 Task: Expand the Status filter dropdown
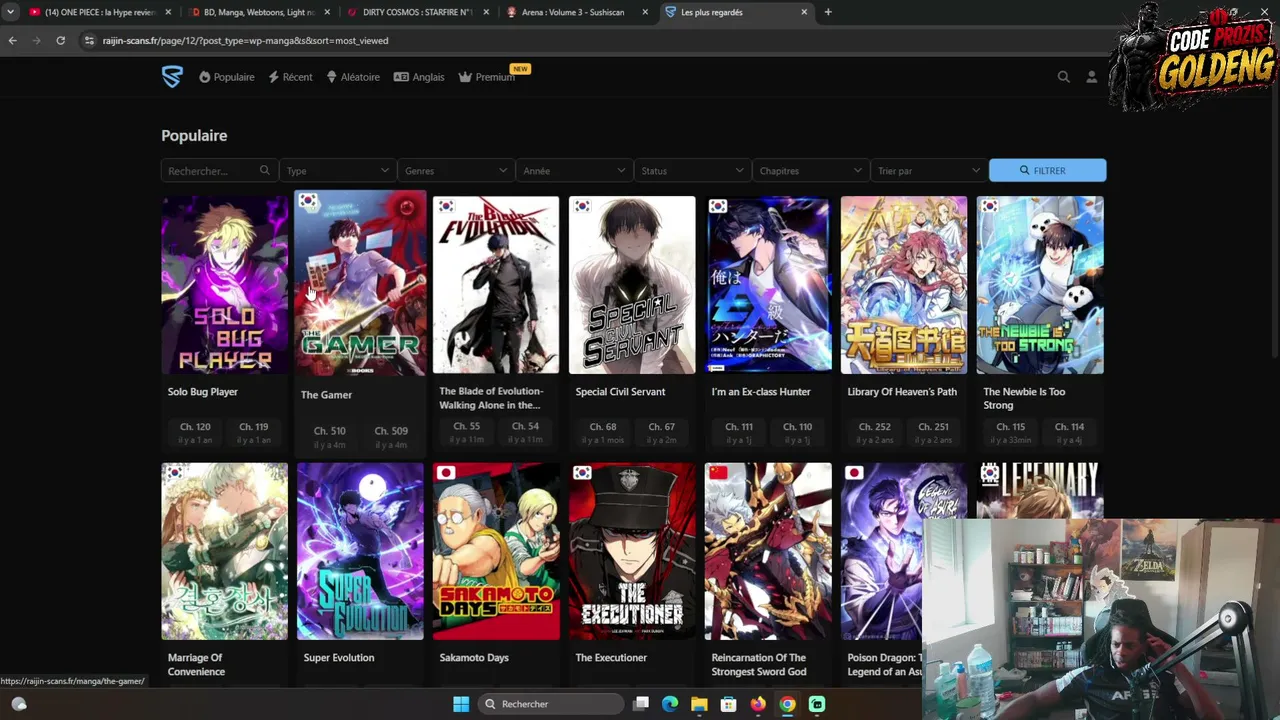tap(692, 171)
